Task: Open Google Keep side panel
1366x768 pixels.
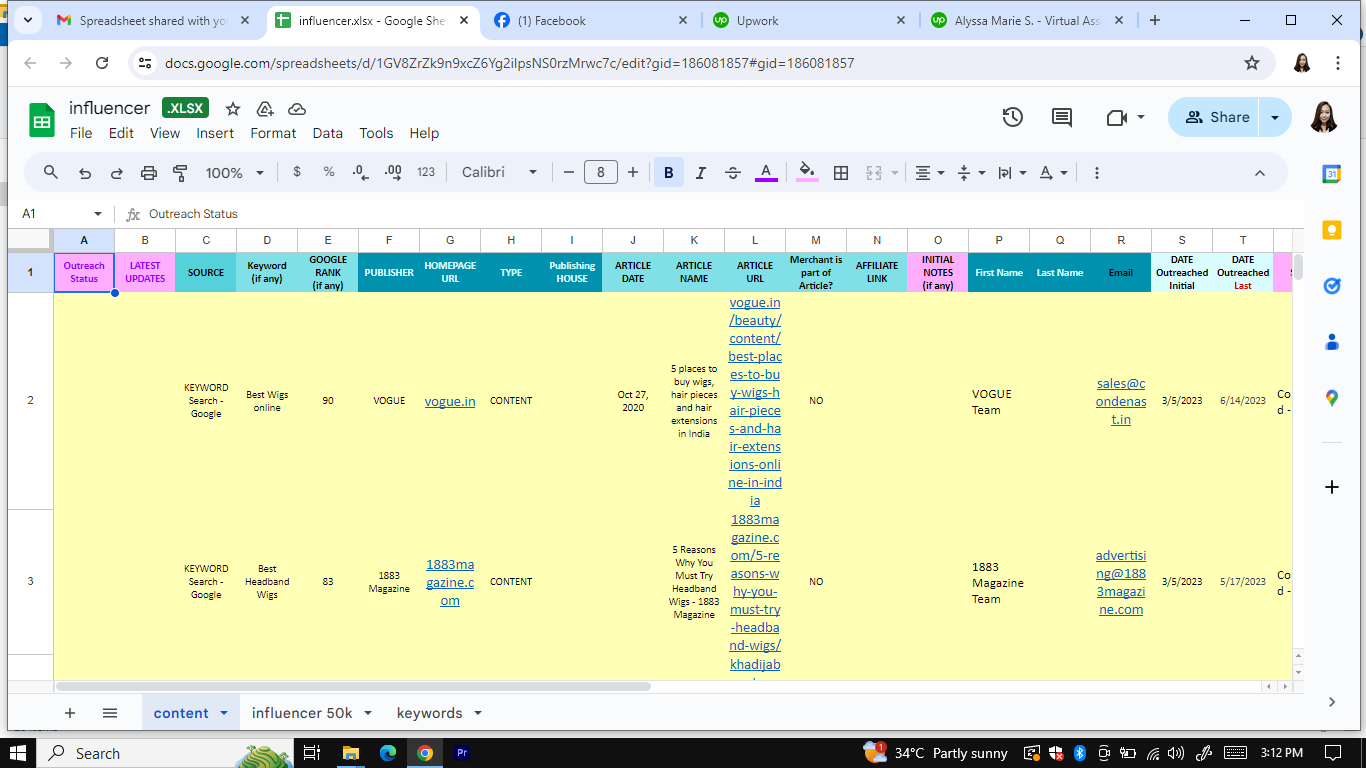Action: point(1332,230)
